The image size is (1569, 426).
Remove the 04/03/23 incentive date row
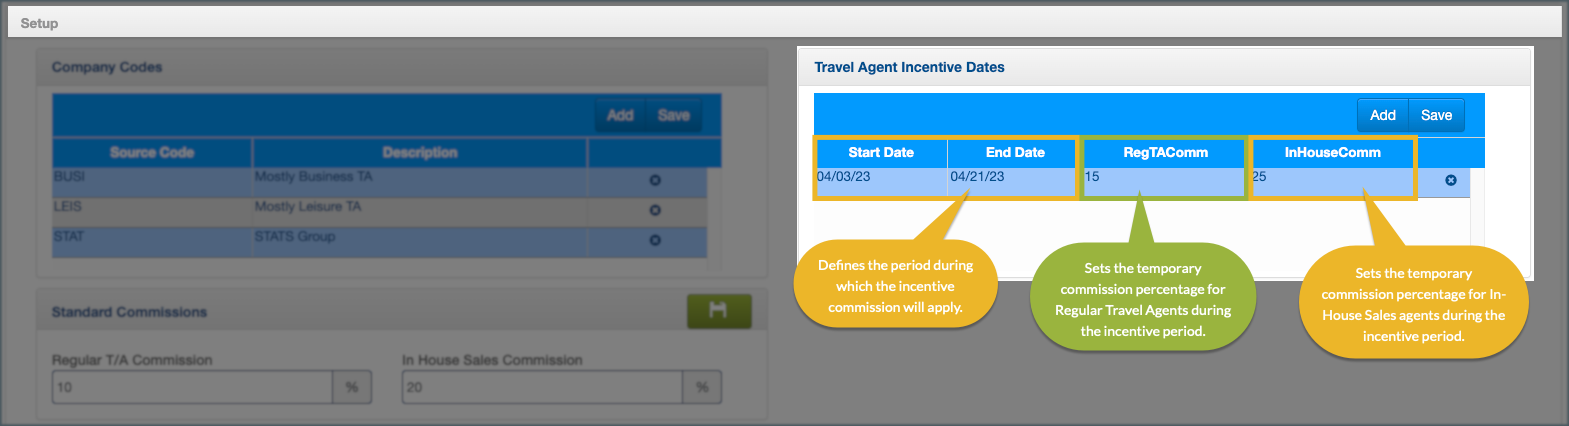(1451, 180)
